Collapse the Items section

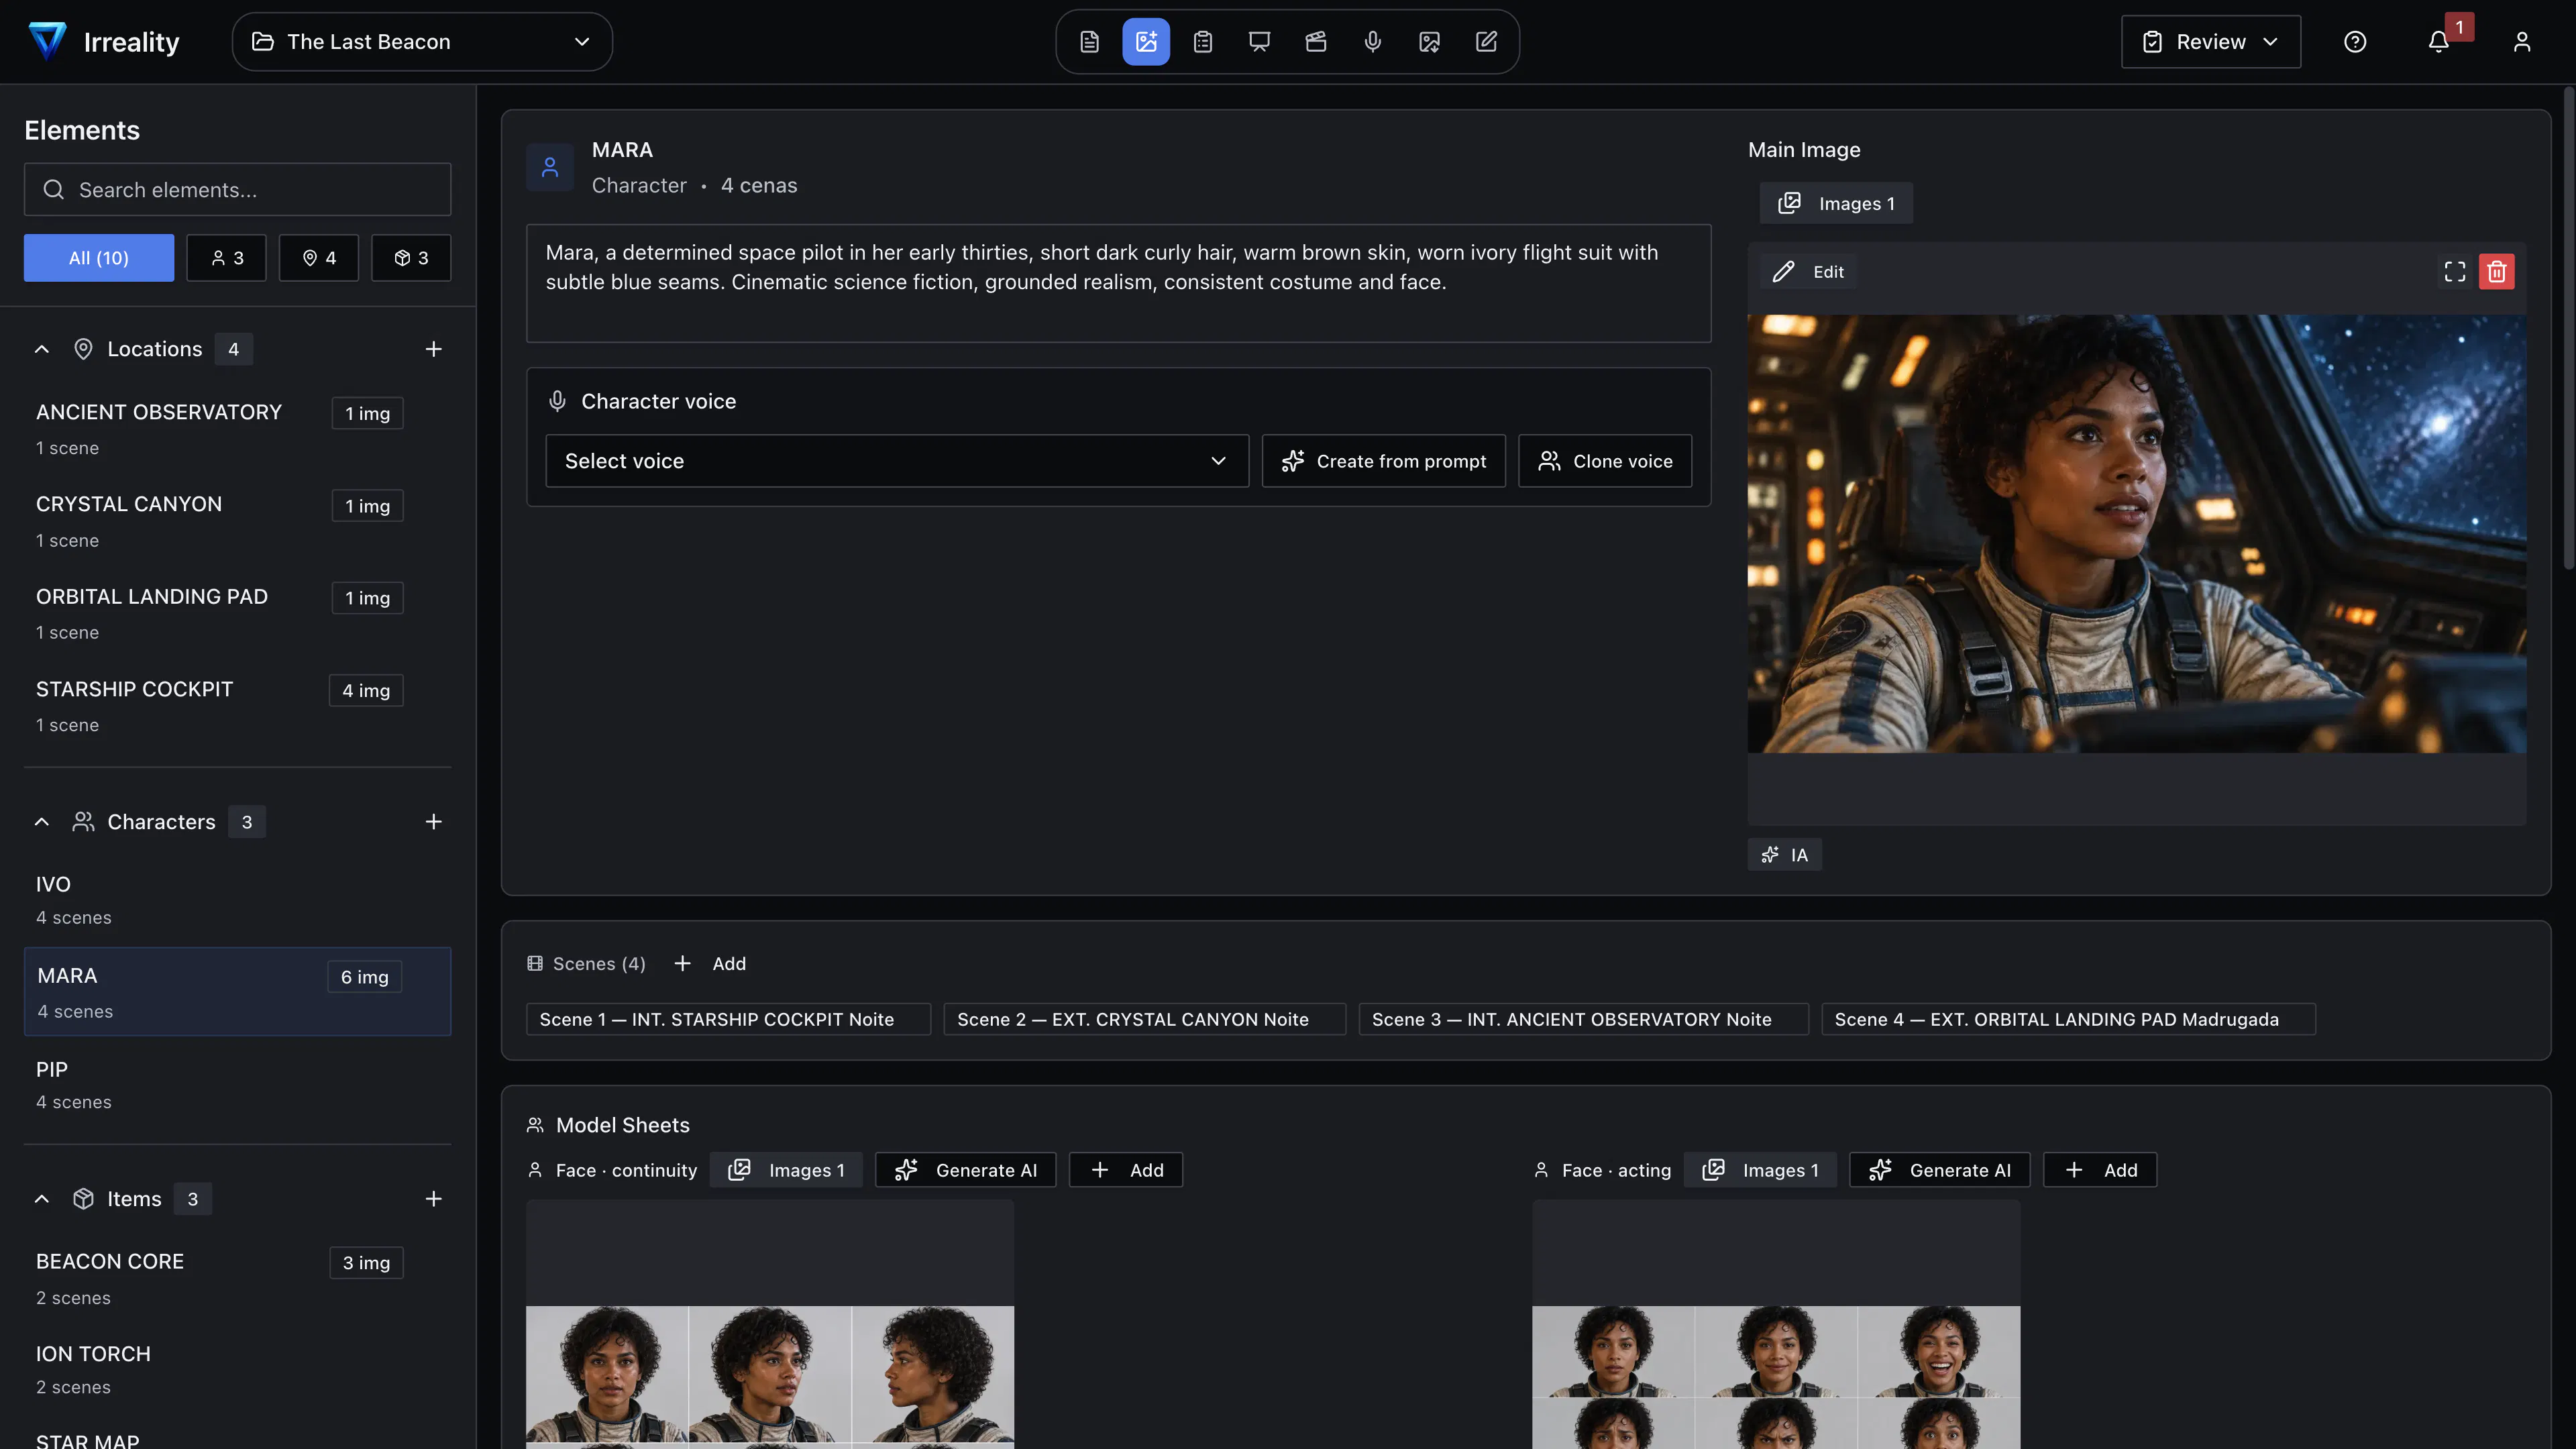(42, 1199)
